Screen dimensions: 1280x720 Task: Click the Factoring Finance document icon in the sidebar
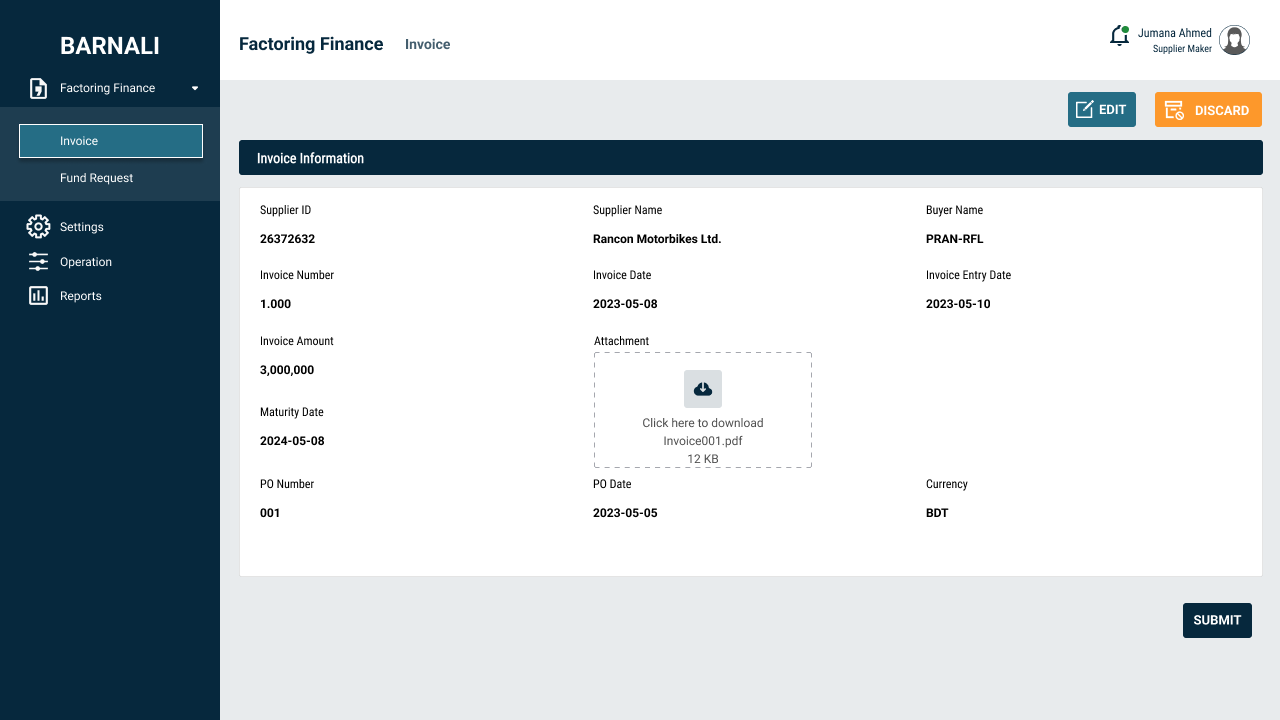click(x=38, y=88)
